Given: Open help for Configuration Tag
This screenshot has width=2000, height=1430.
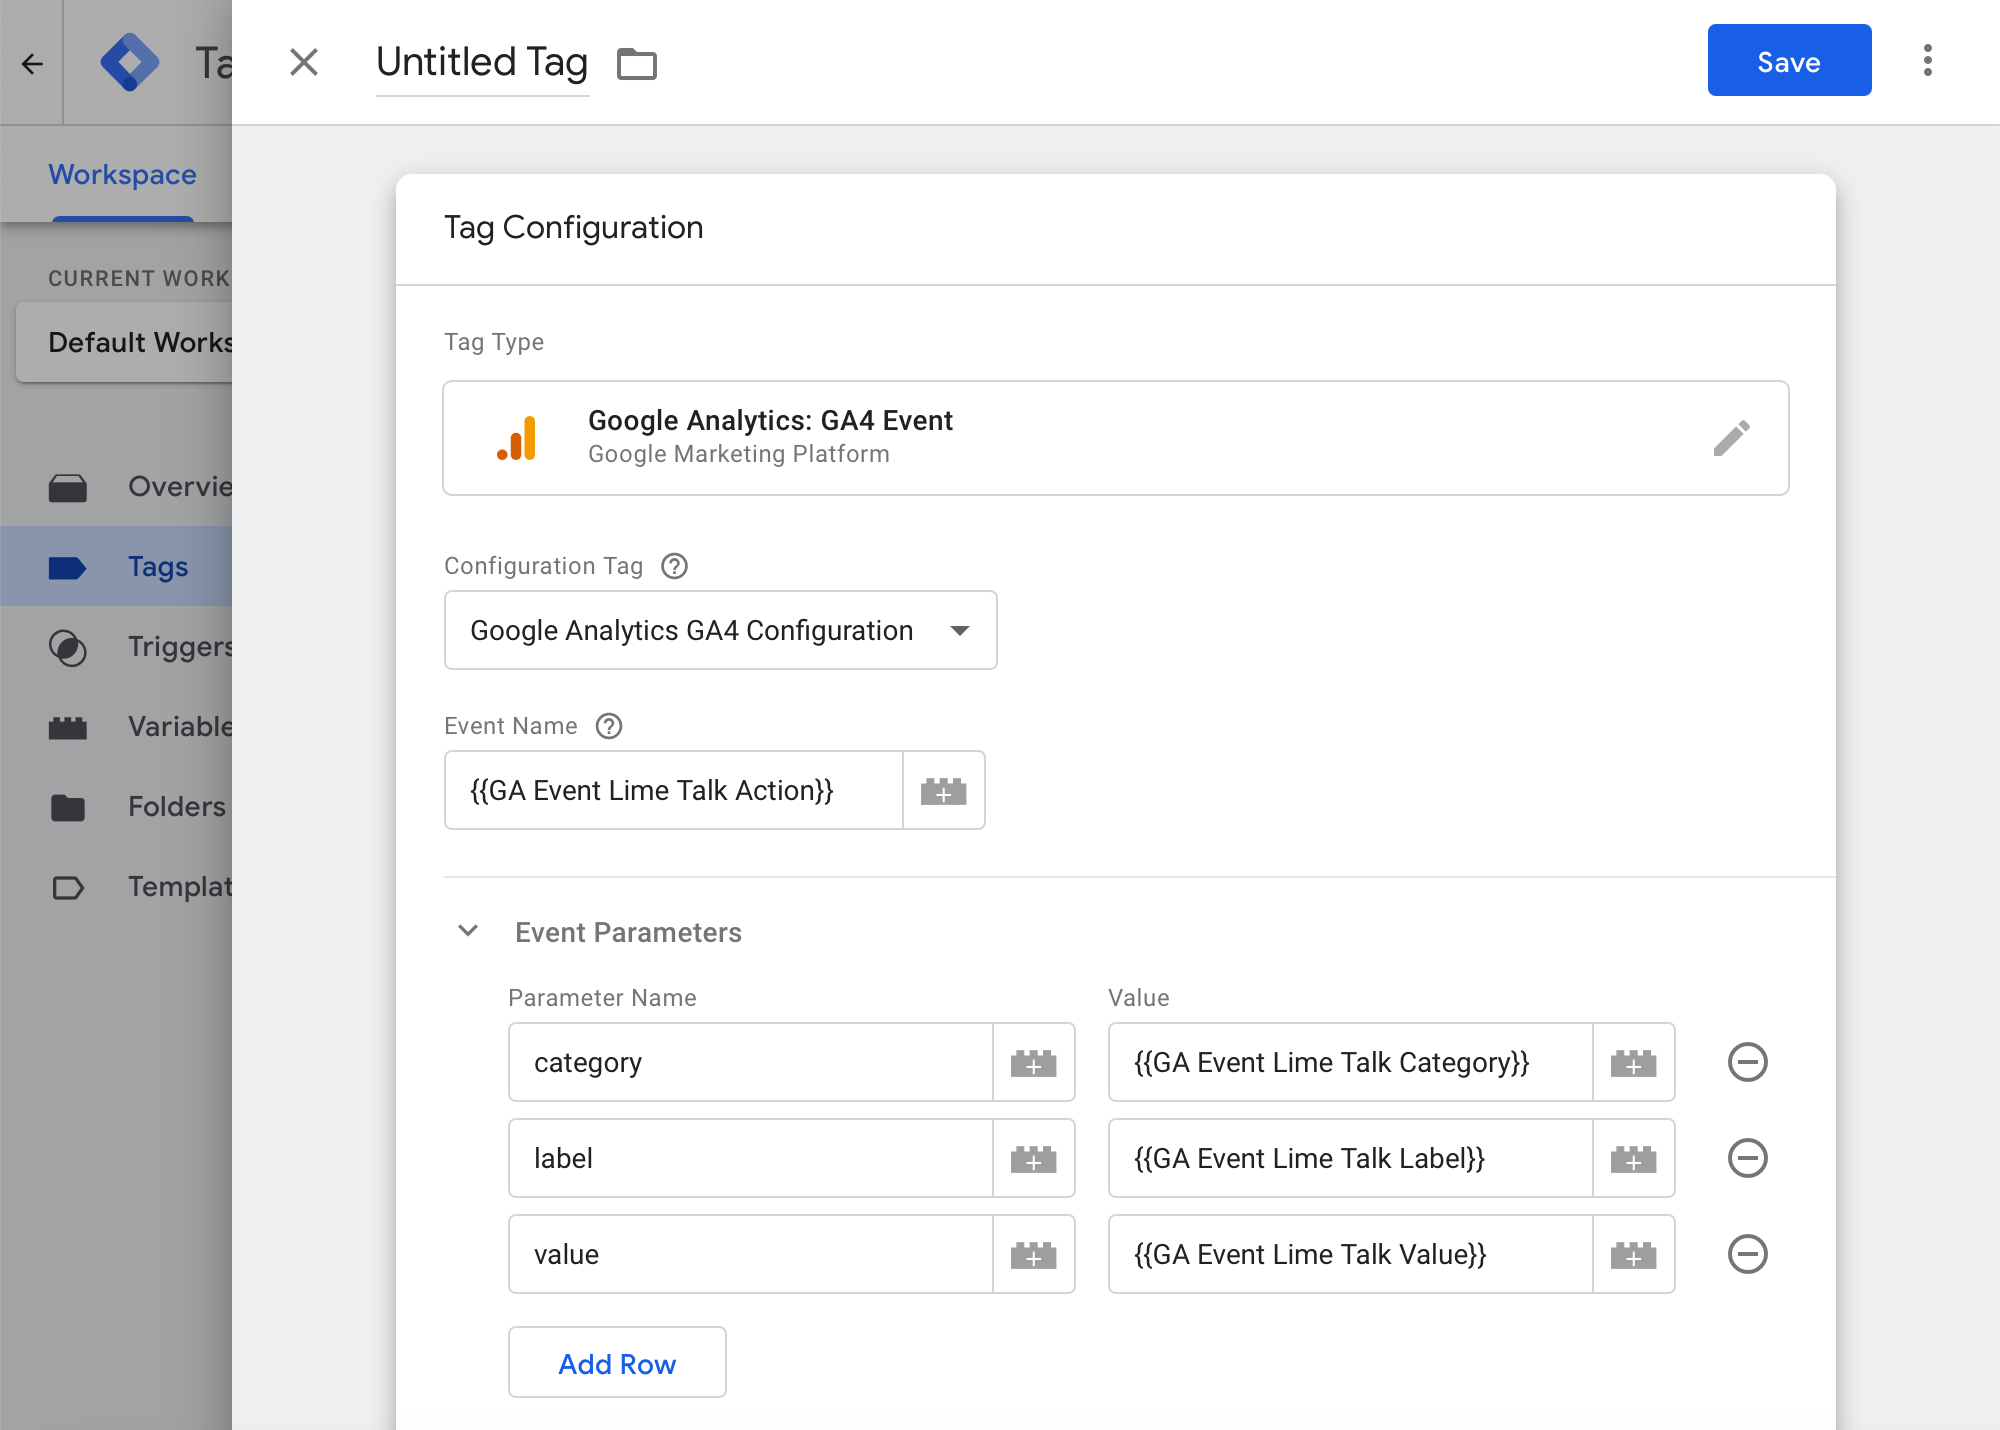Looking at the screenshot, I should [675, 566].
